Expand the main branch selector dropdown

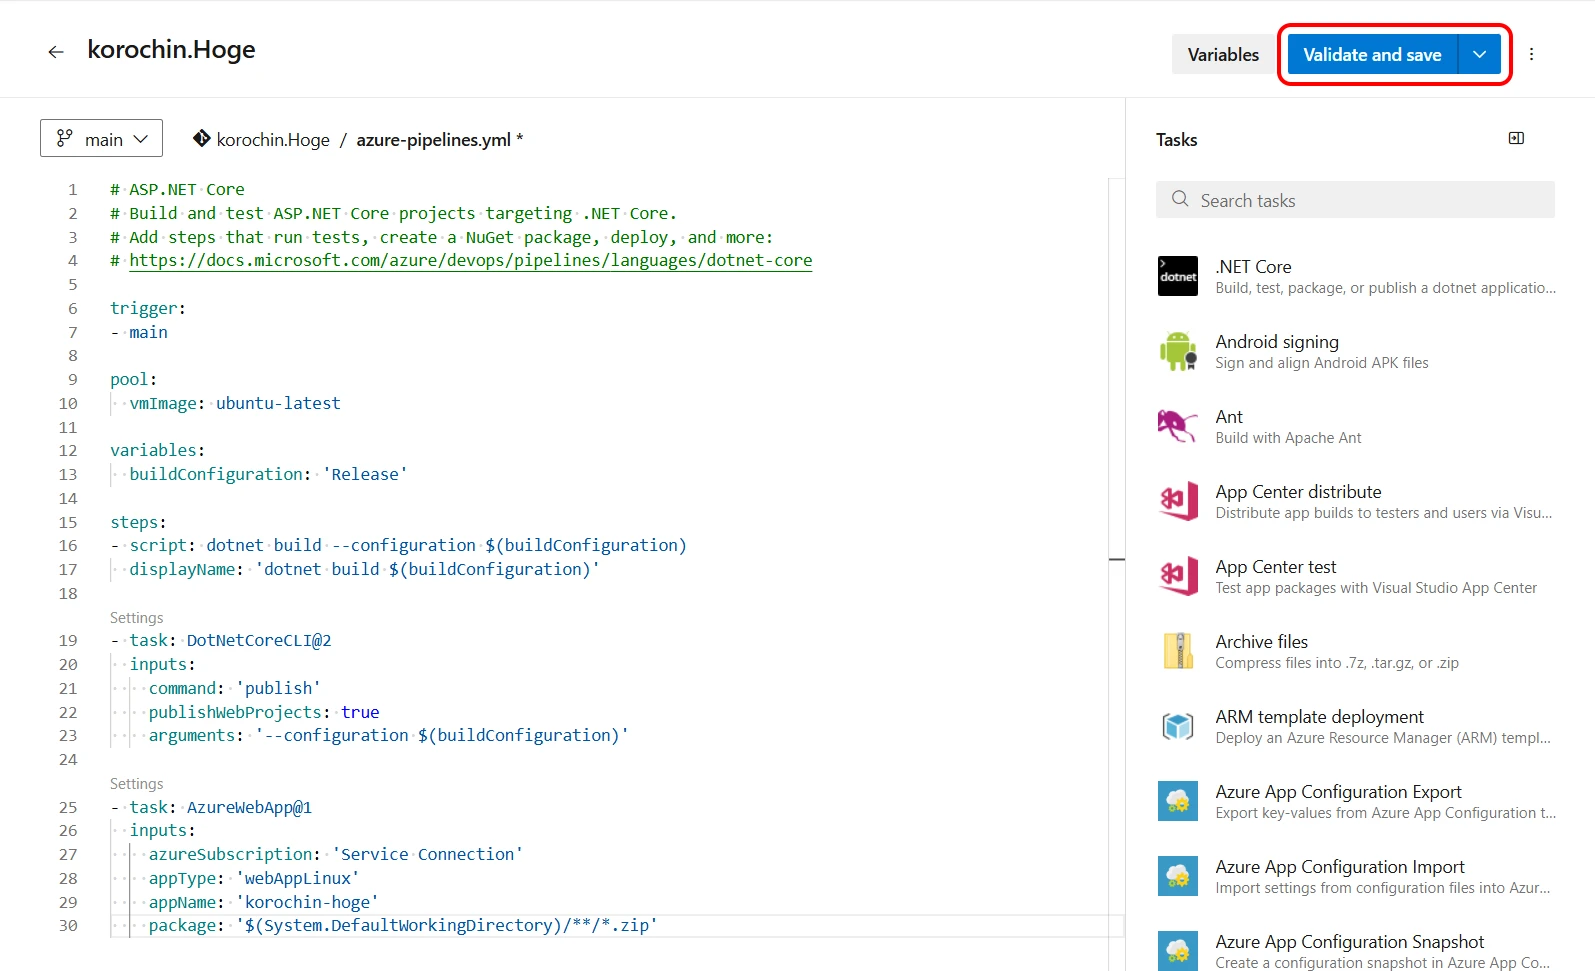click(x=101, y=139)
